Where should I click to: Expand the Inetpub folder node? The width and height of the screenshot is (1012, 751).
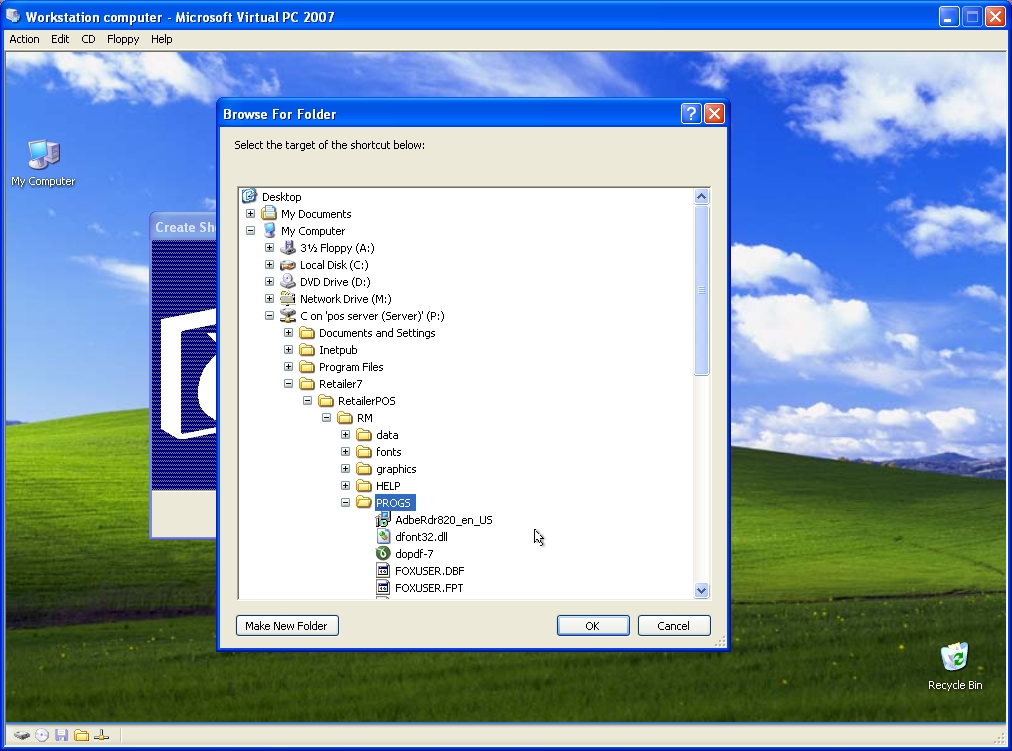(288, 350)
